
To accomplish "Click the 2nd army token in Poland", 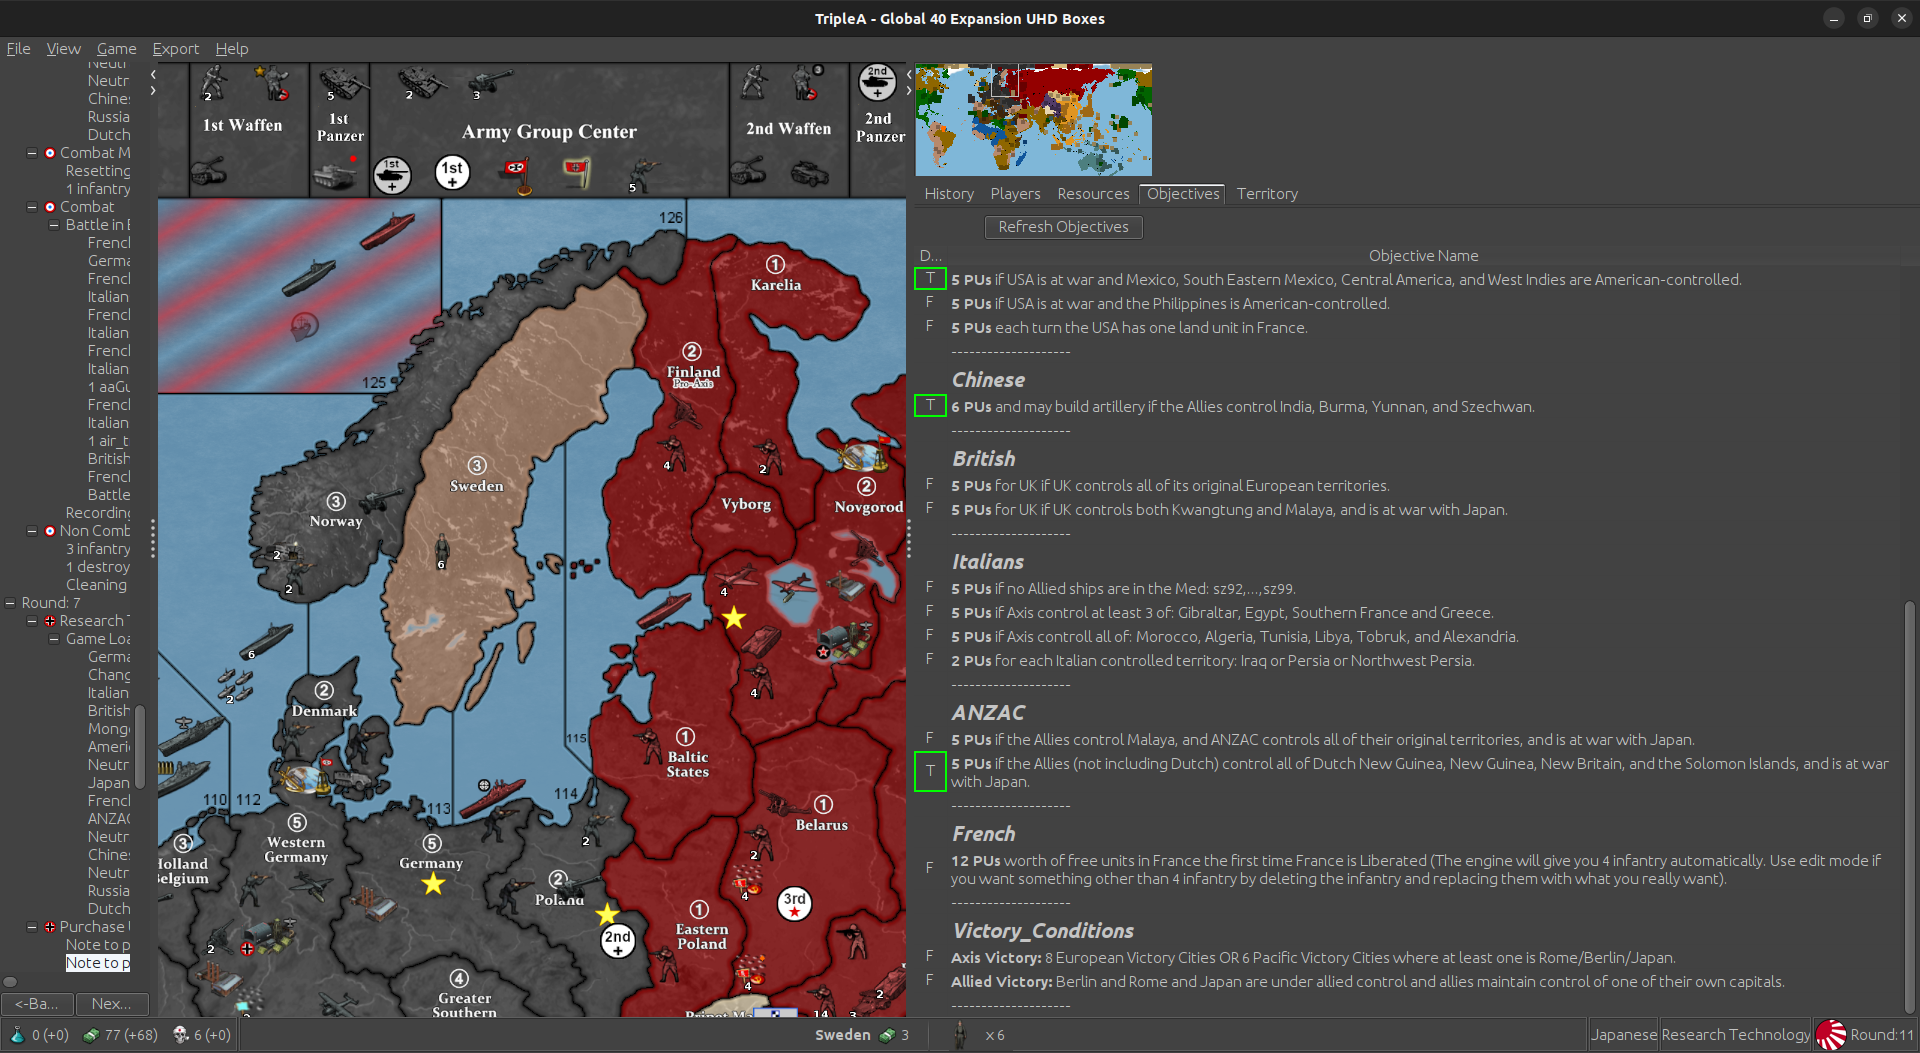I will [617, 940].
